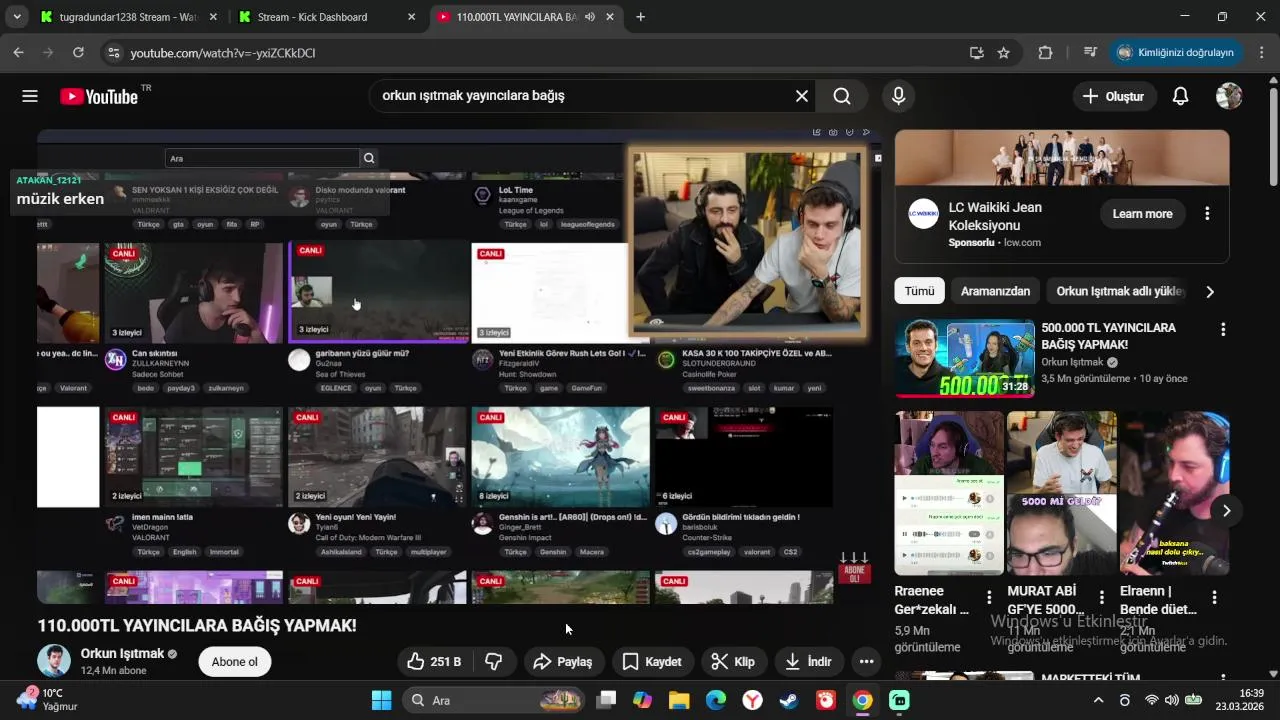The image size is (1280, 720).
Task: Create a clip with Klip
Action: point(733,661)
